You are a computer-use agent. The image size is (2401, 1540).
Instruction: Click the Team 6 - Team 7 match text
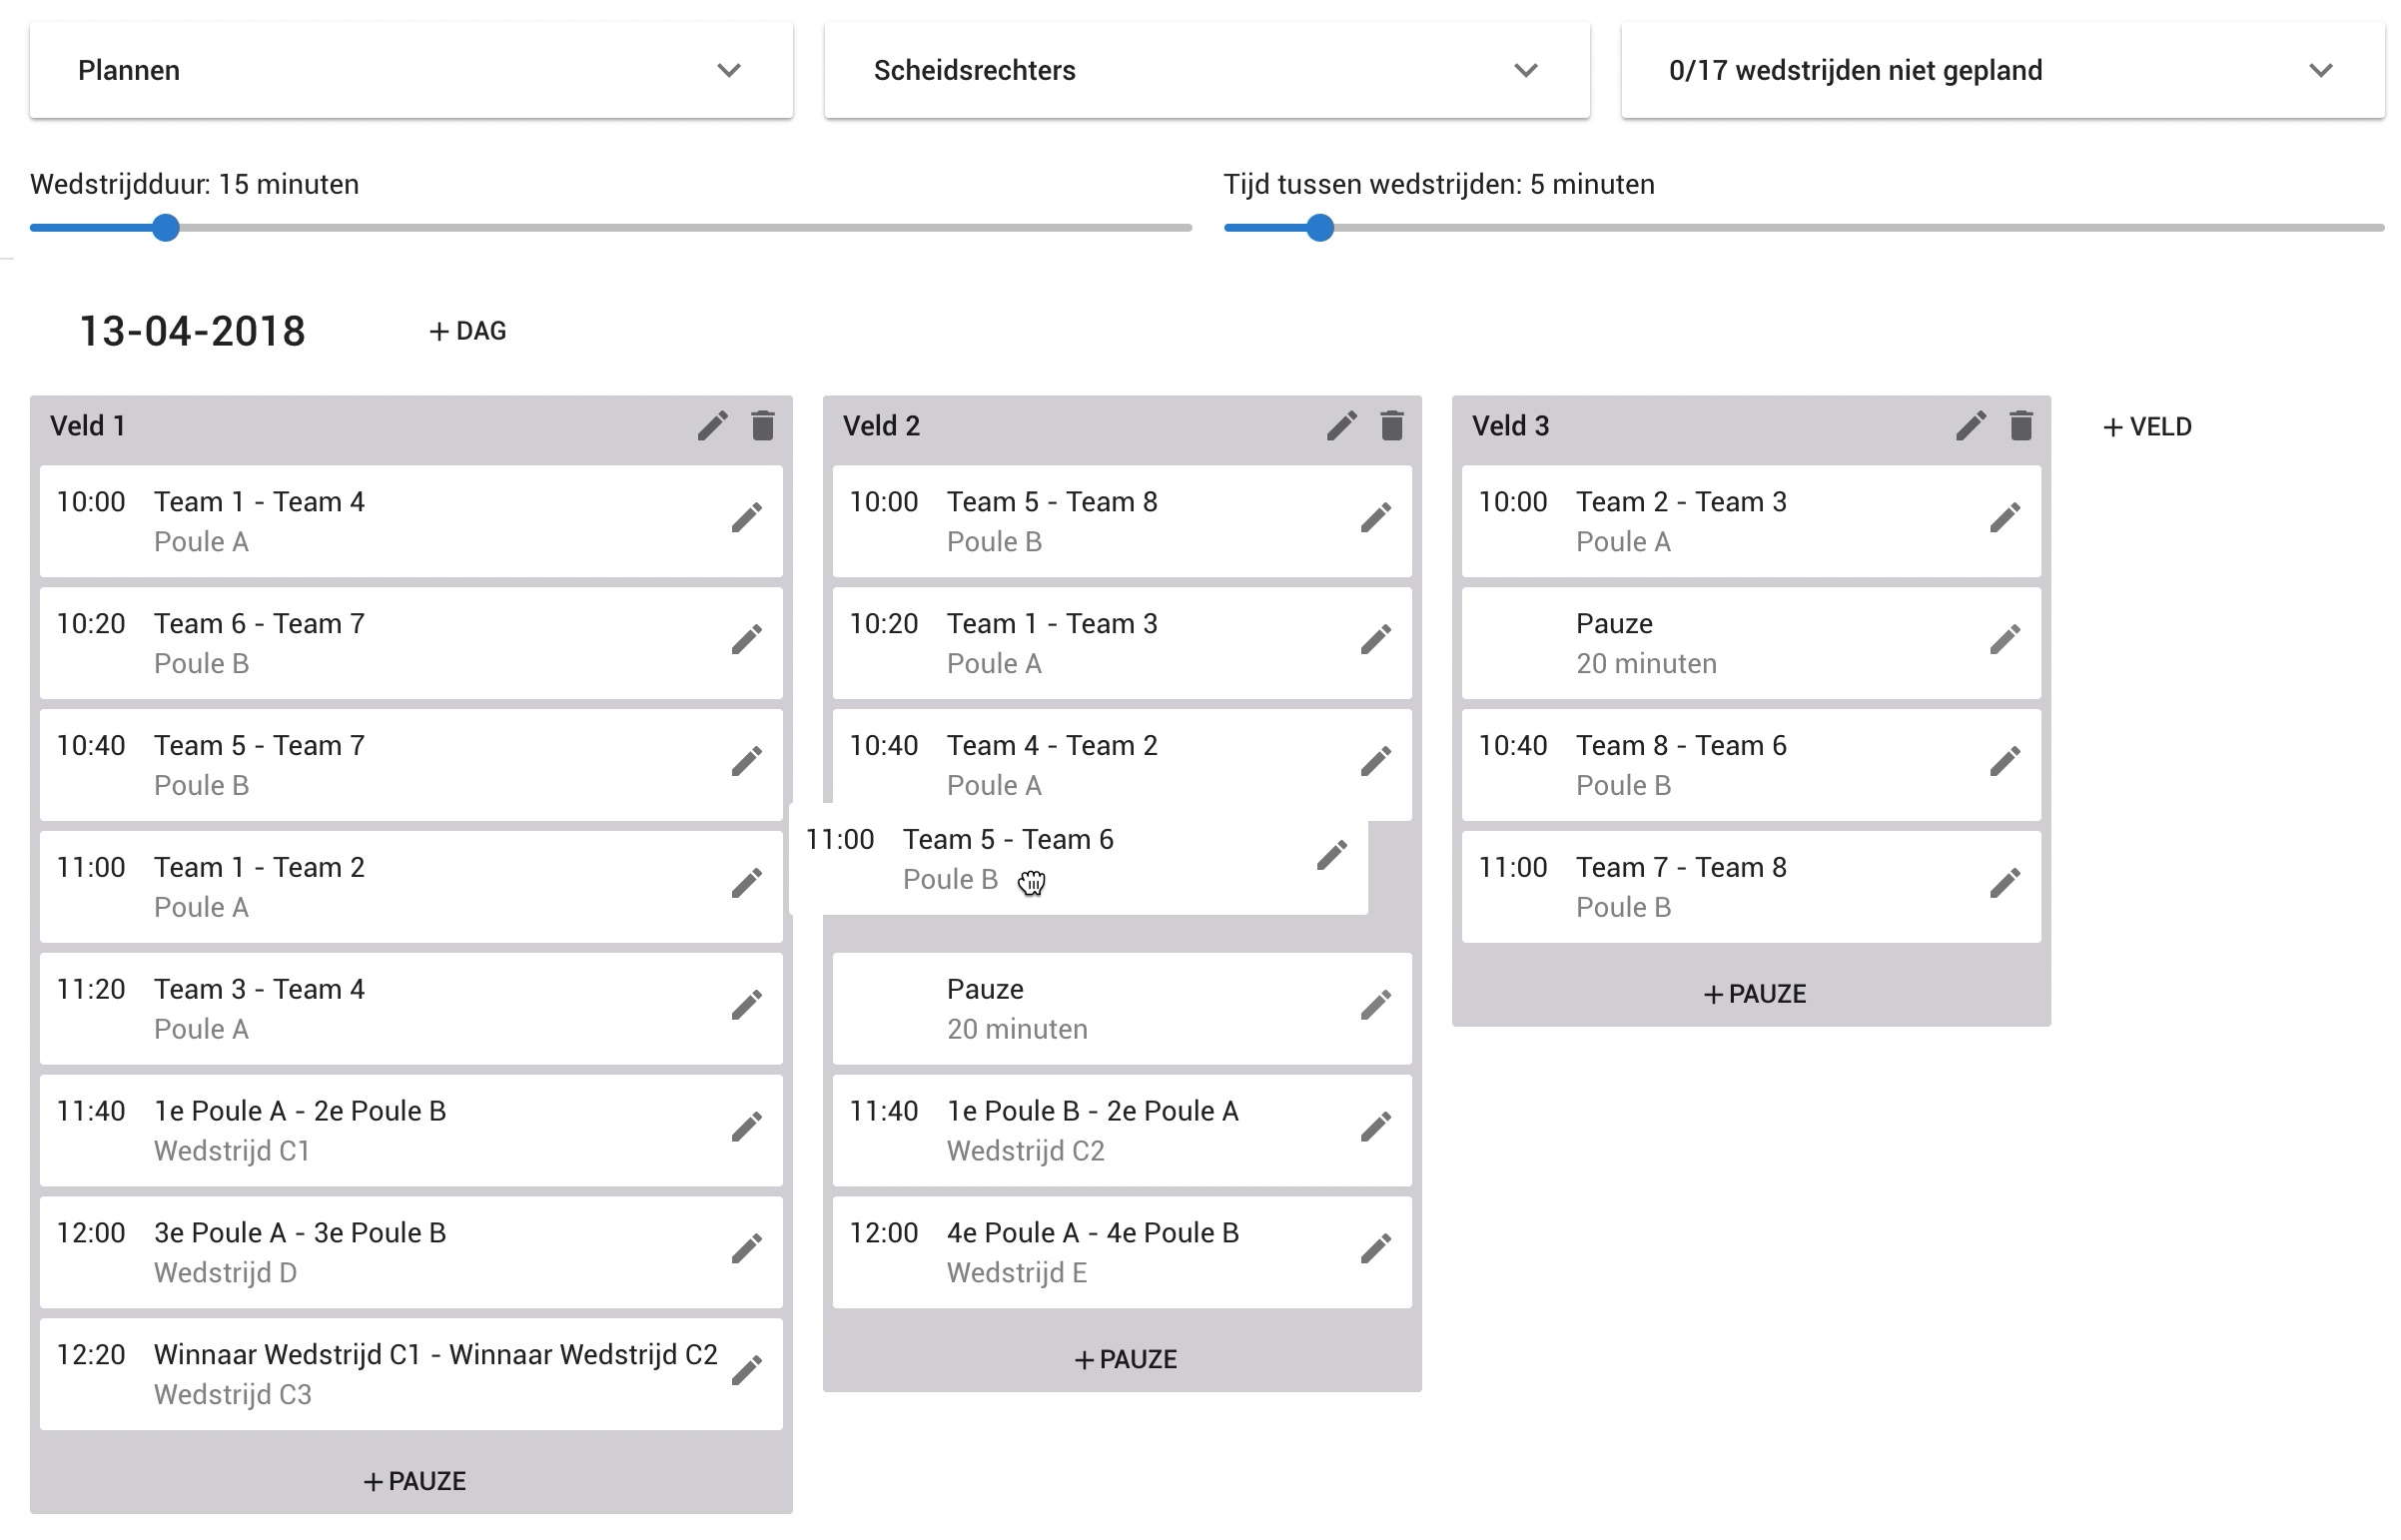tap(259, 624)
